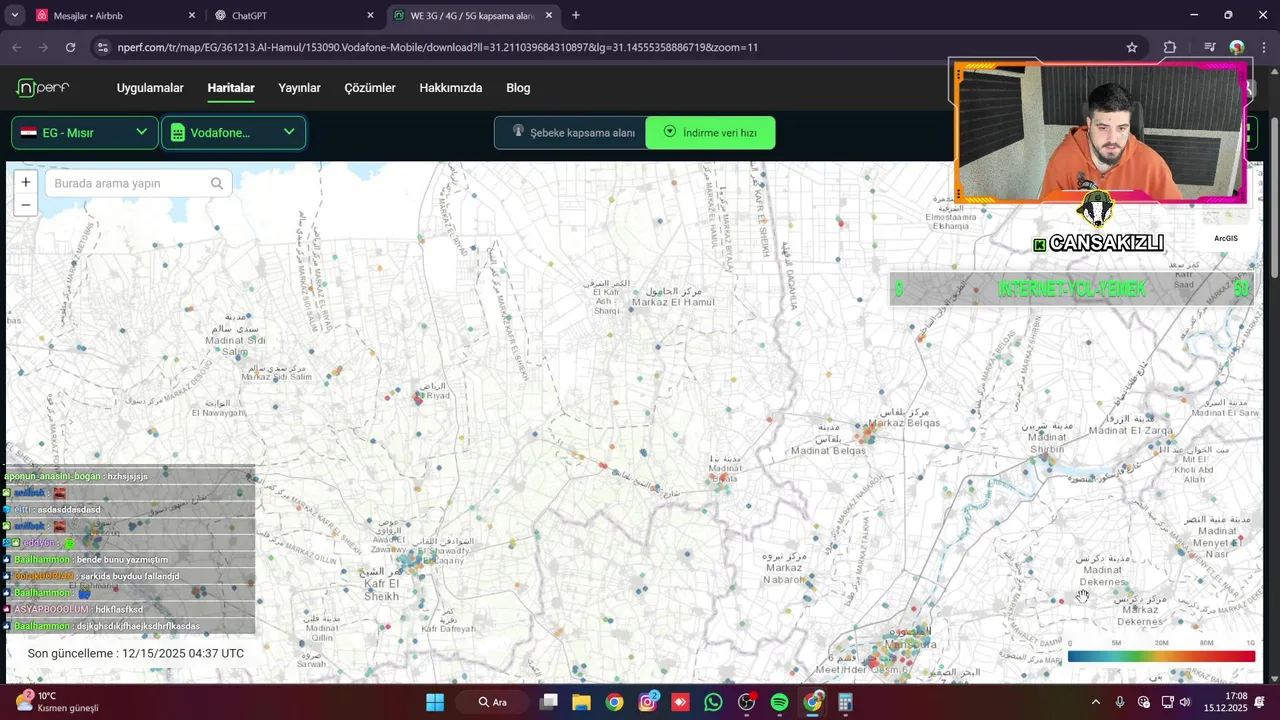This screenshot has height=720, width=1280.
Task: Open Chrome profile avatar
Action: pyautogui.click(x=1237, y=47)
